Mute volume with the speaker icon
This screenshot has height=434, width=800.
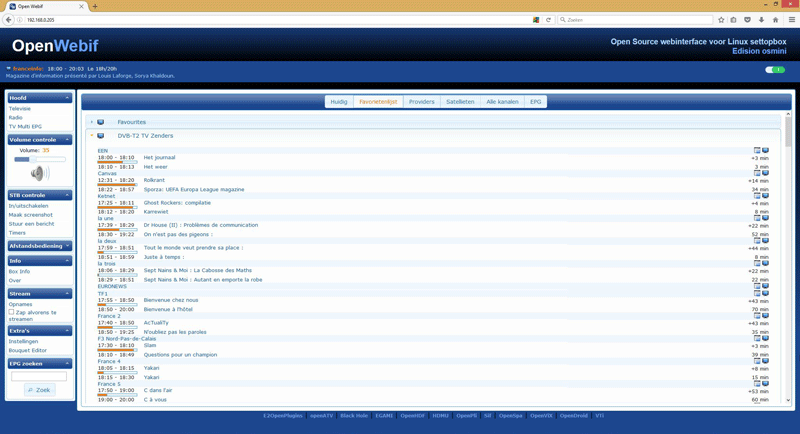coord(40,173)
